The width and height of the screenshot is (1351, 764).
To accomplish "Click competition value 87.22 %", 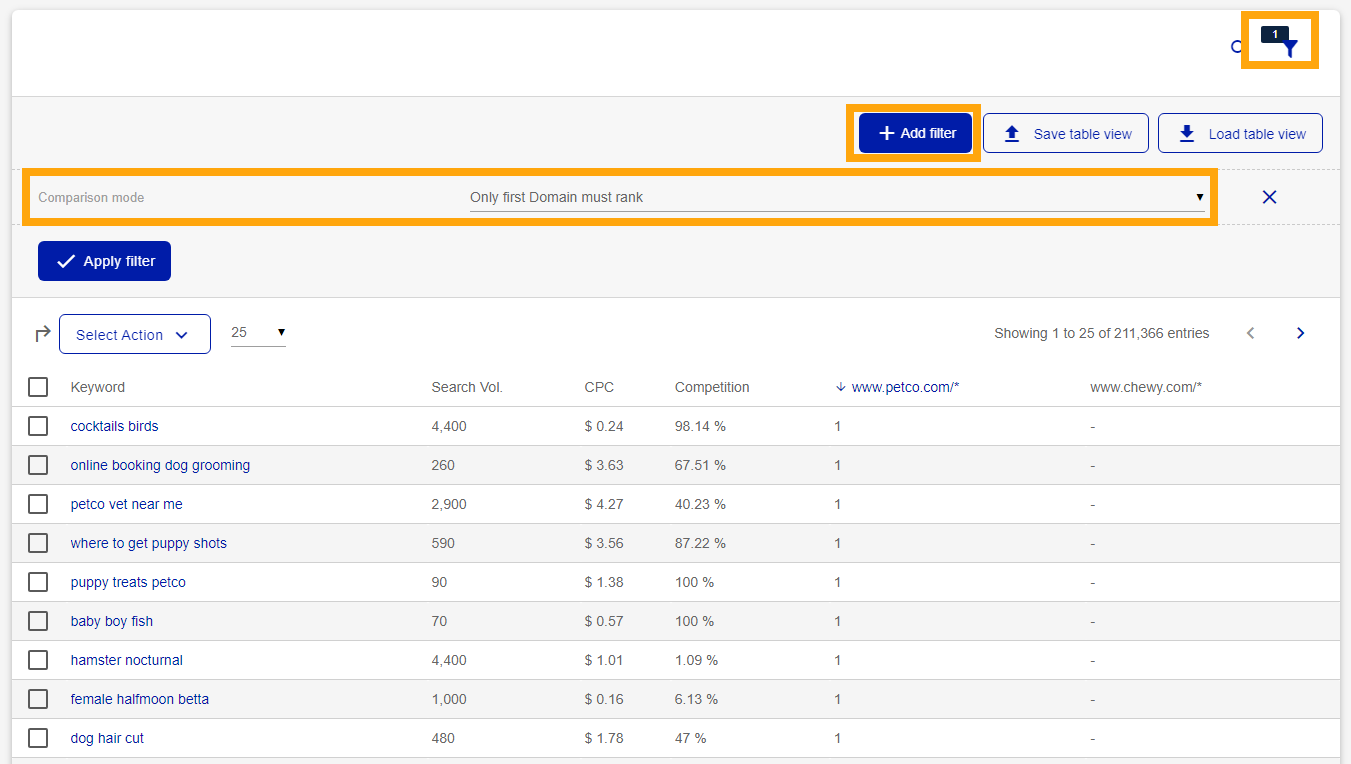I will [700, 543].
